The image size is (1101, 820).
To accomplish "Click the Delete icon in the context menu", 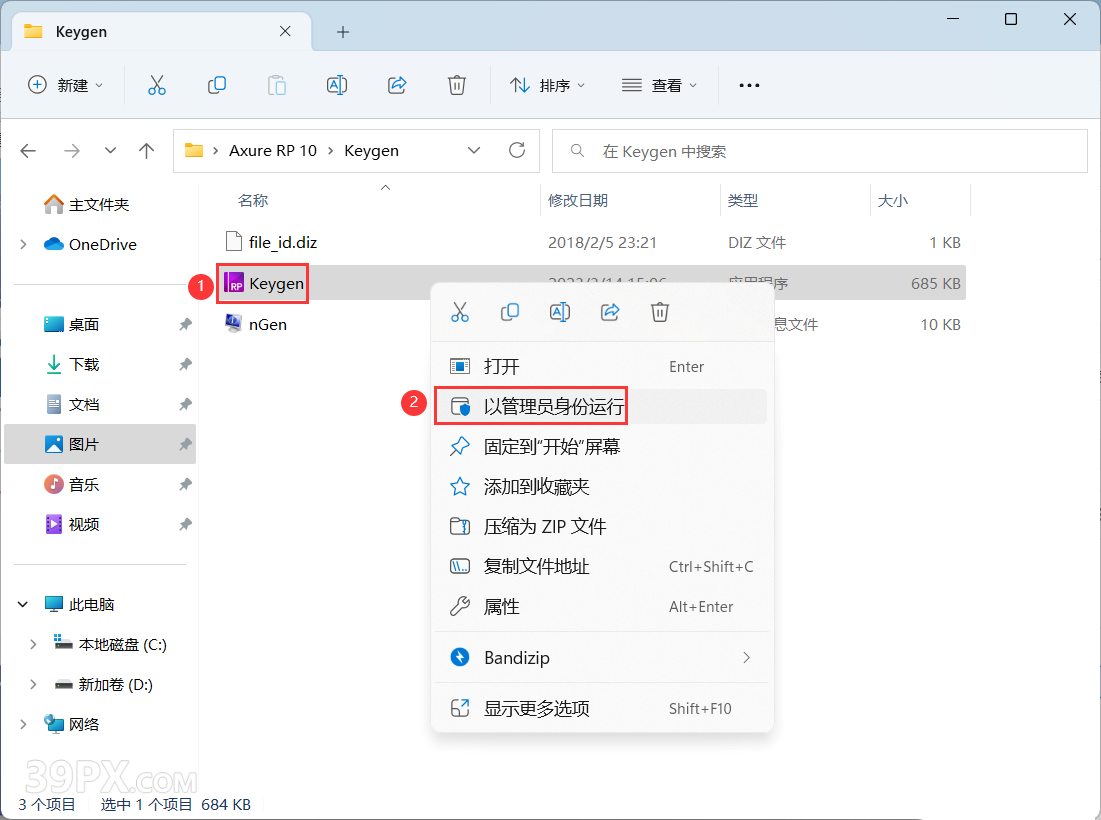I will 660,312.
